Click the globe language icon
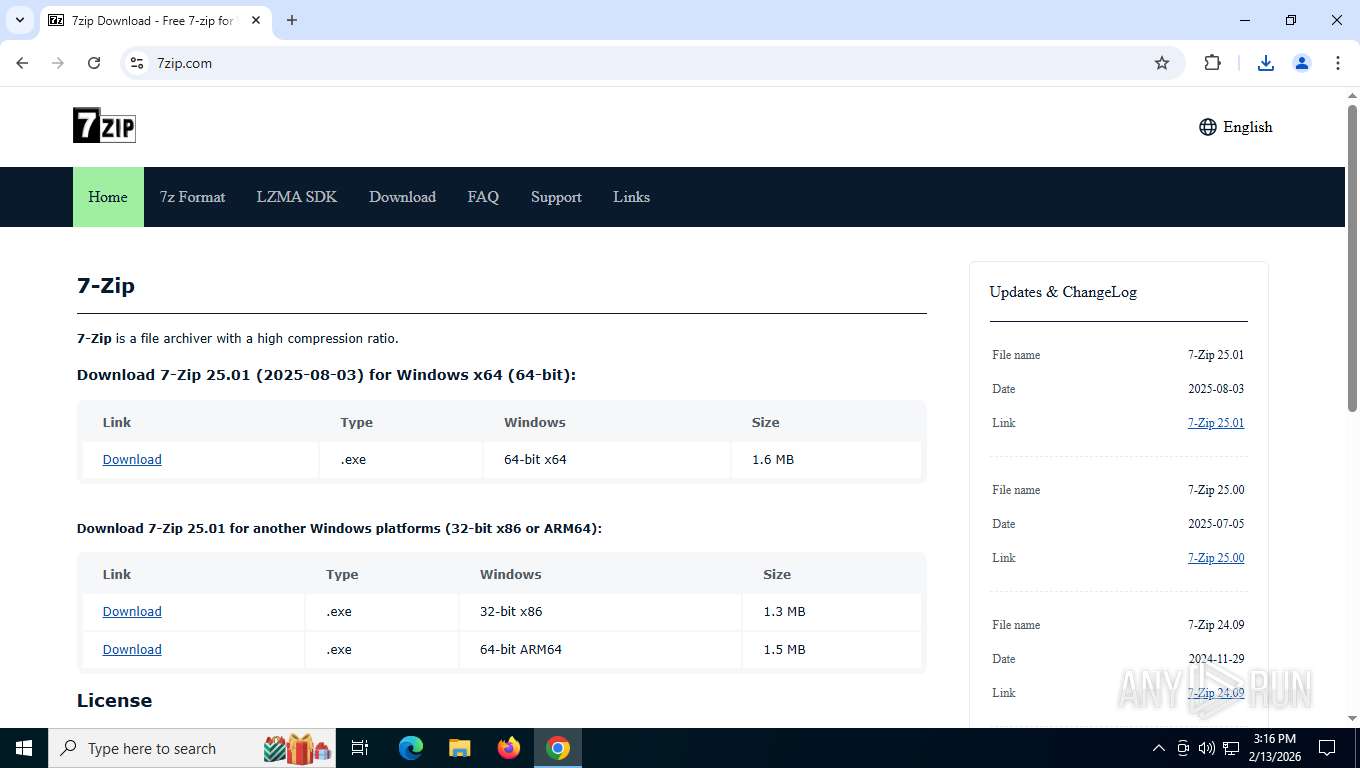This screenshot has width=1360, height=768. point(1208,127)
